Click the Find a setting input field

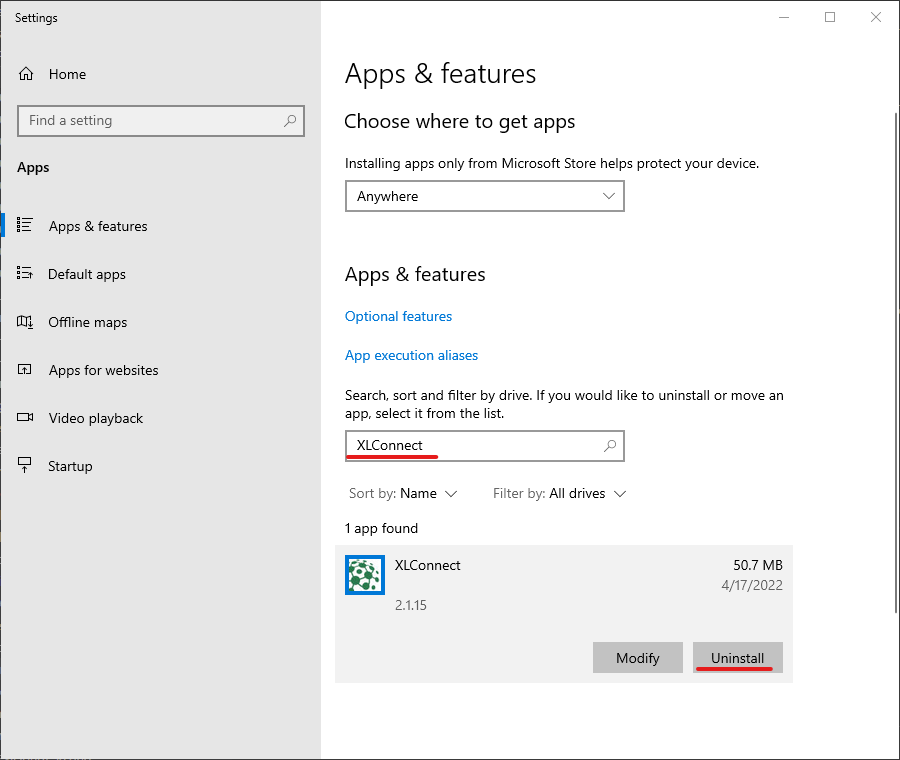click(150, 121)
